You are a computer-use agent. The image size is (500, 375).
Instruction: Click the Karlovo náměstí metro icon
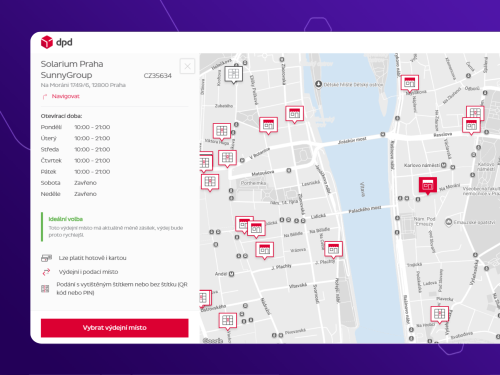[x=444, y=165]
